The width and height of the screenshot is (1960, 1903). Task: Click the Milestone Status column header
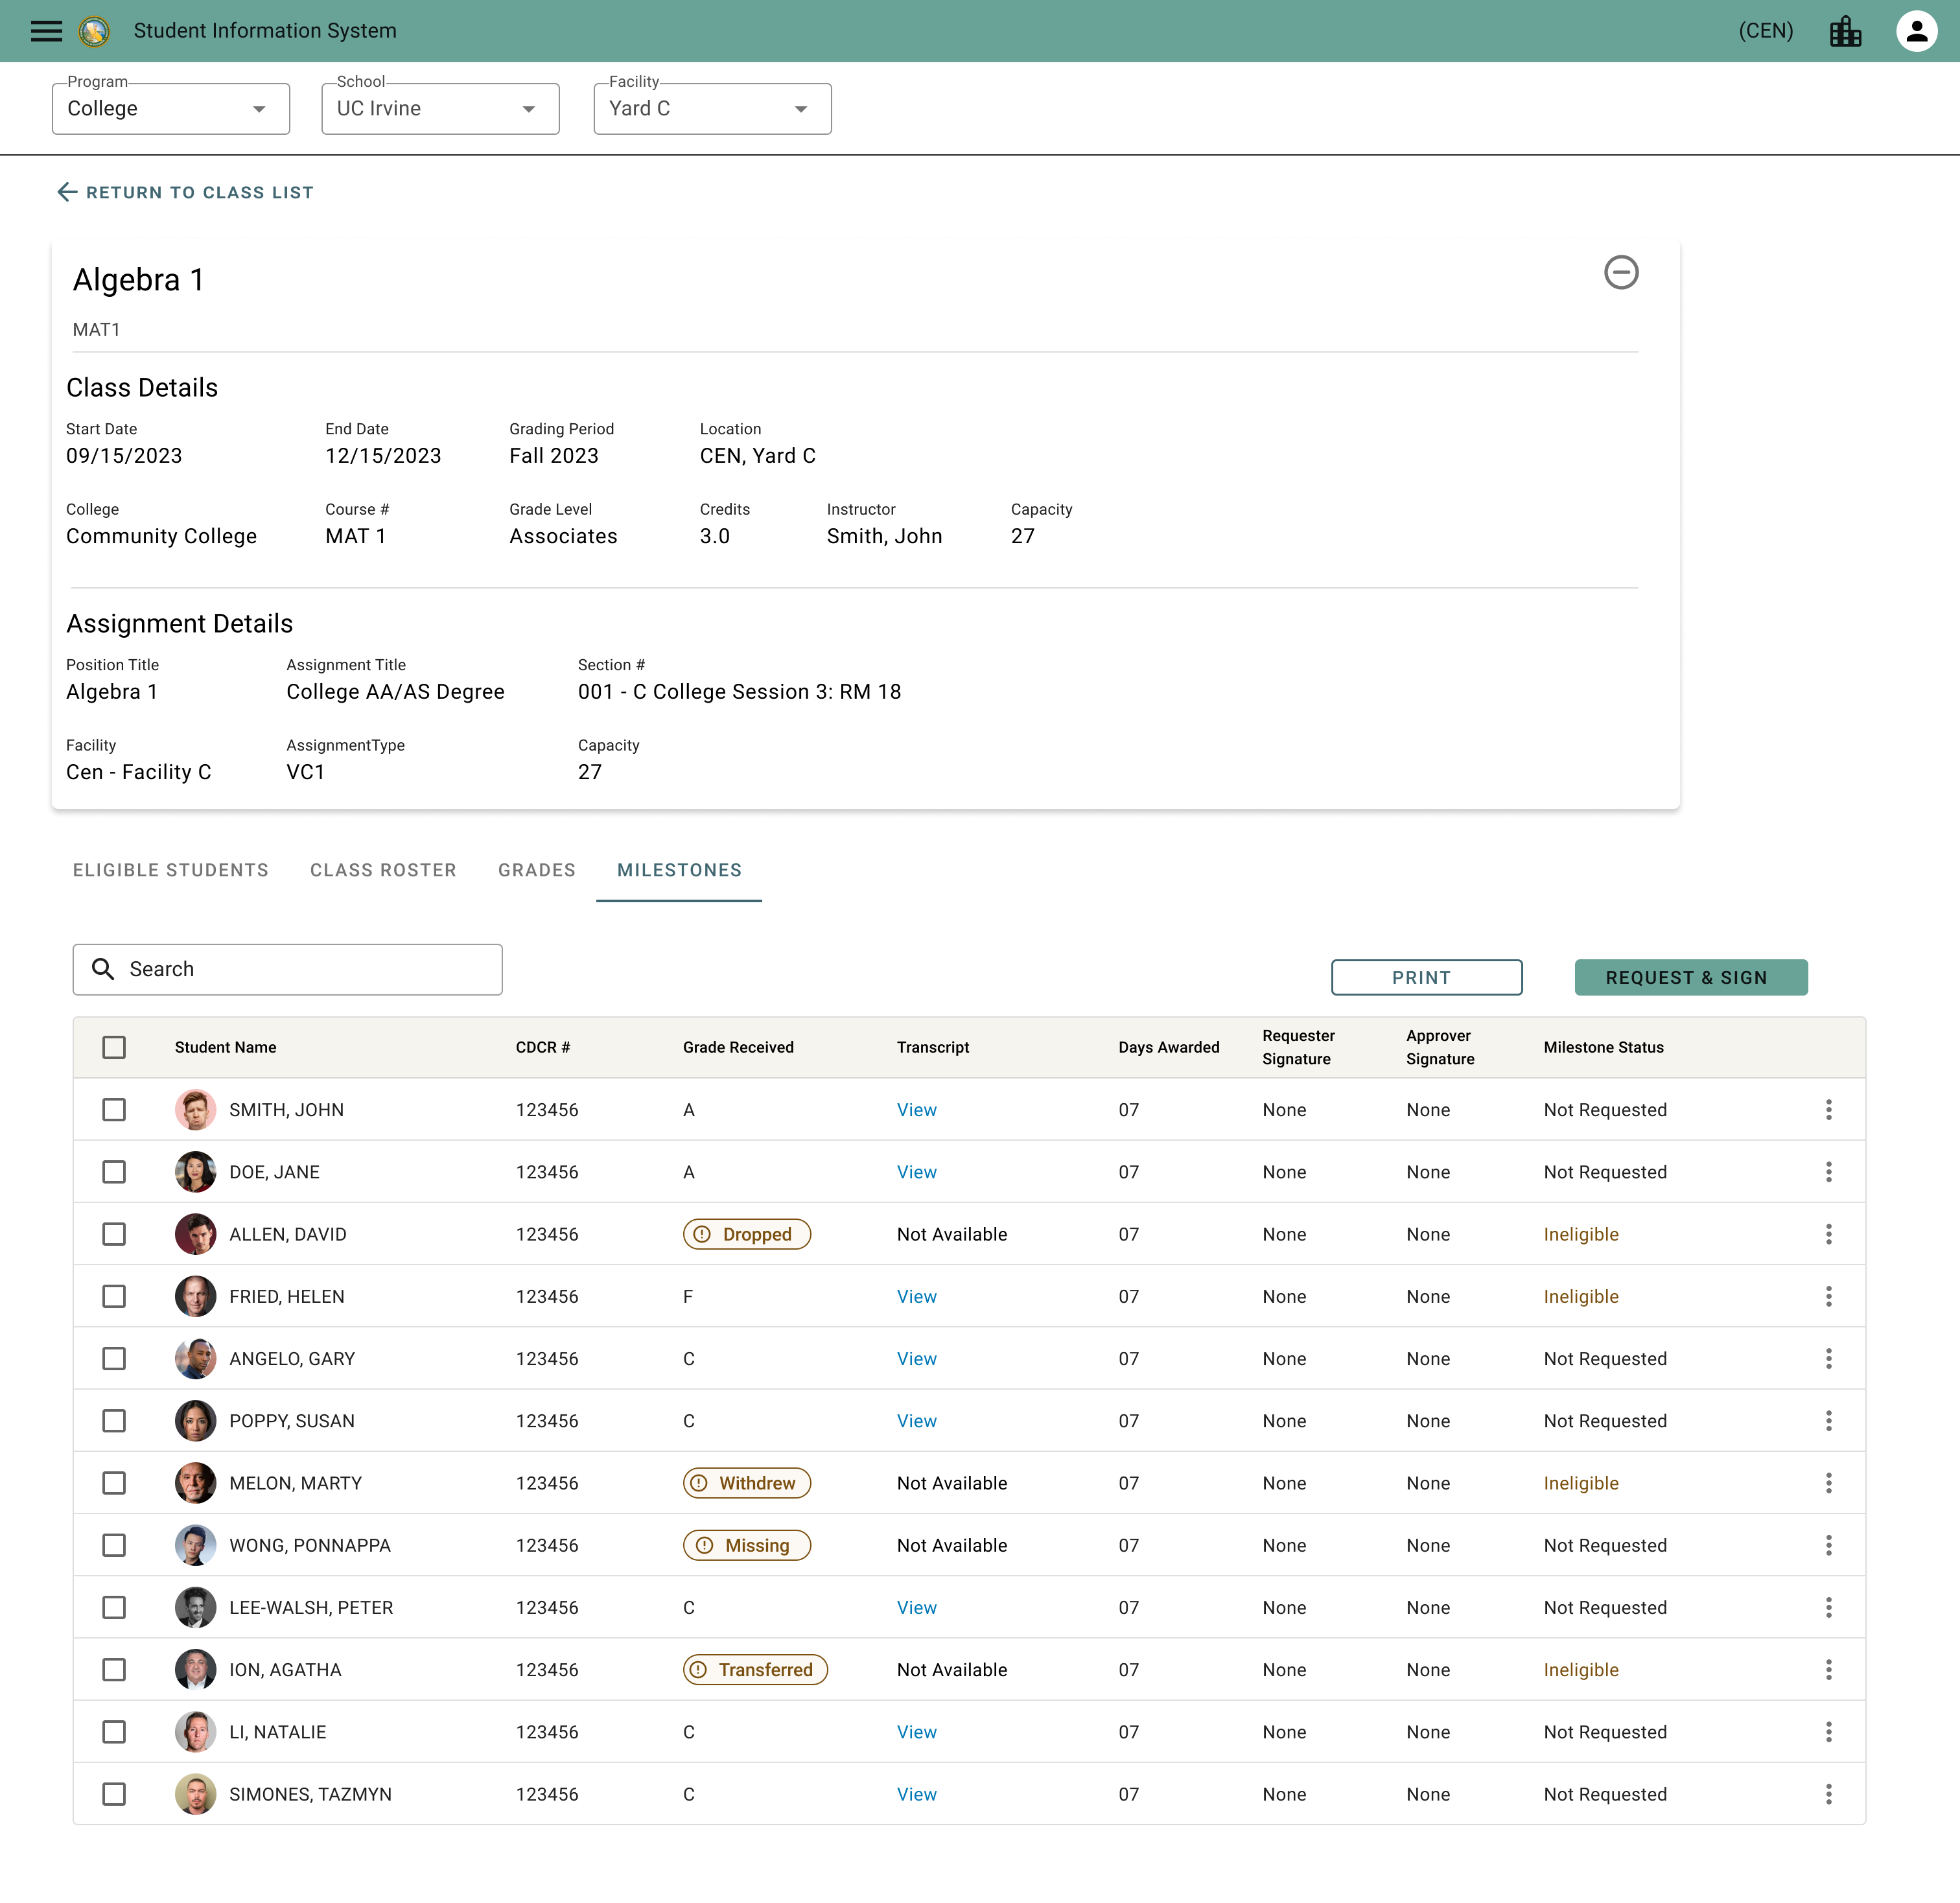click(x=1603, y=1046)
